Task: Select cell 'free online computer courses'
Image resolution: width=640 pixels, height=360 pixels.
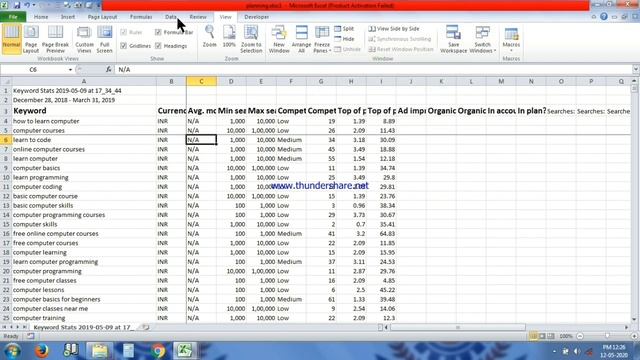Action: tap(84, 233)
